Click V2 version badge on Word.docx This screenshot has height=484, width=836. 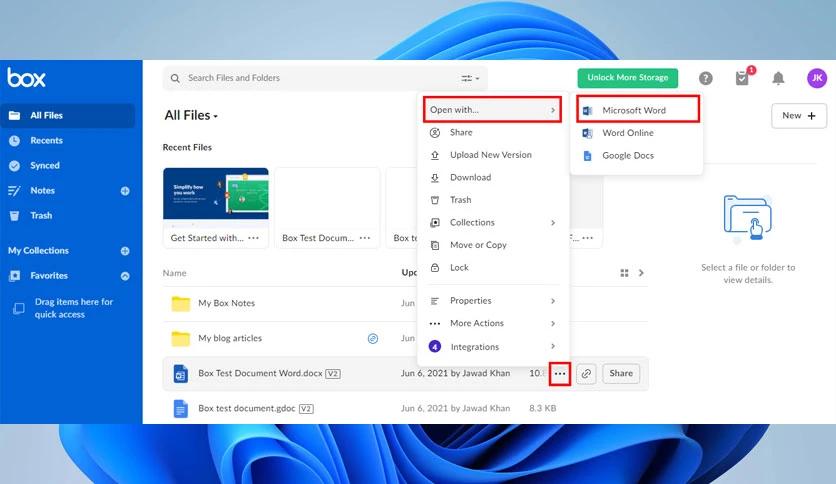click(333, 374)
